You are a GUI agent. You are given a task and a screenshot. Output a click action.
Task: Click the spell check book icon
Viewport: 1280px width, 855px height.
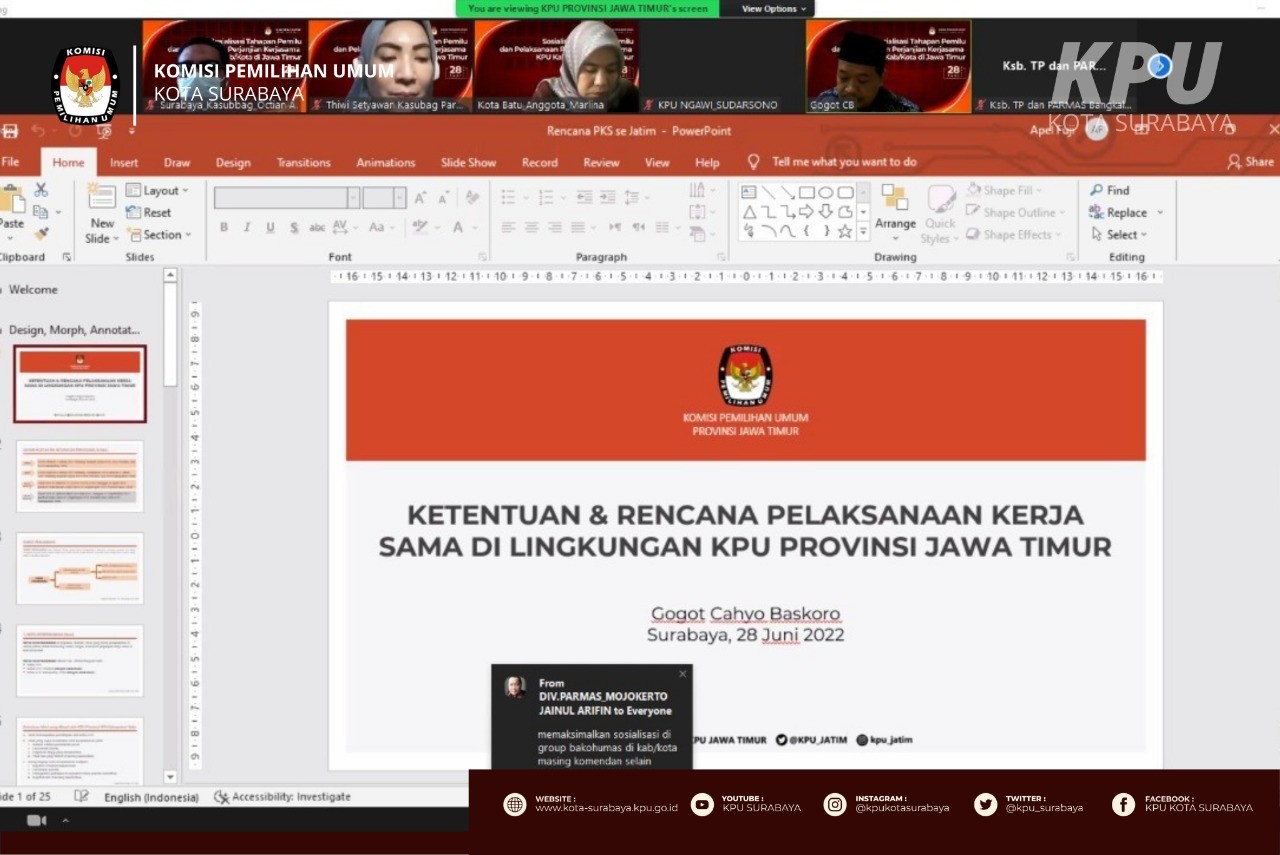pyautogui.click(x=82, y=797)
